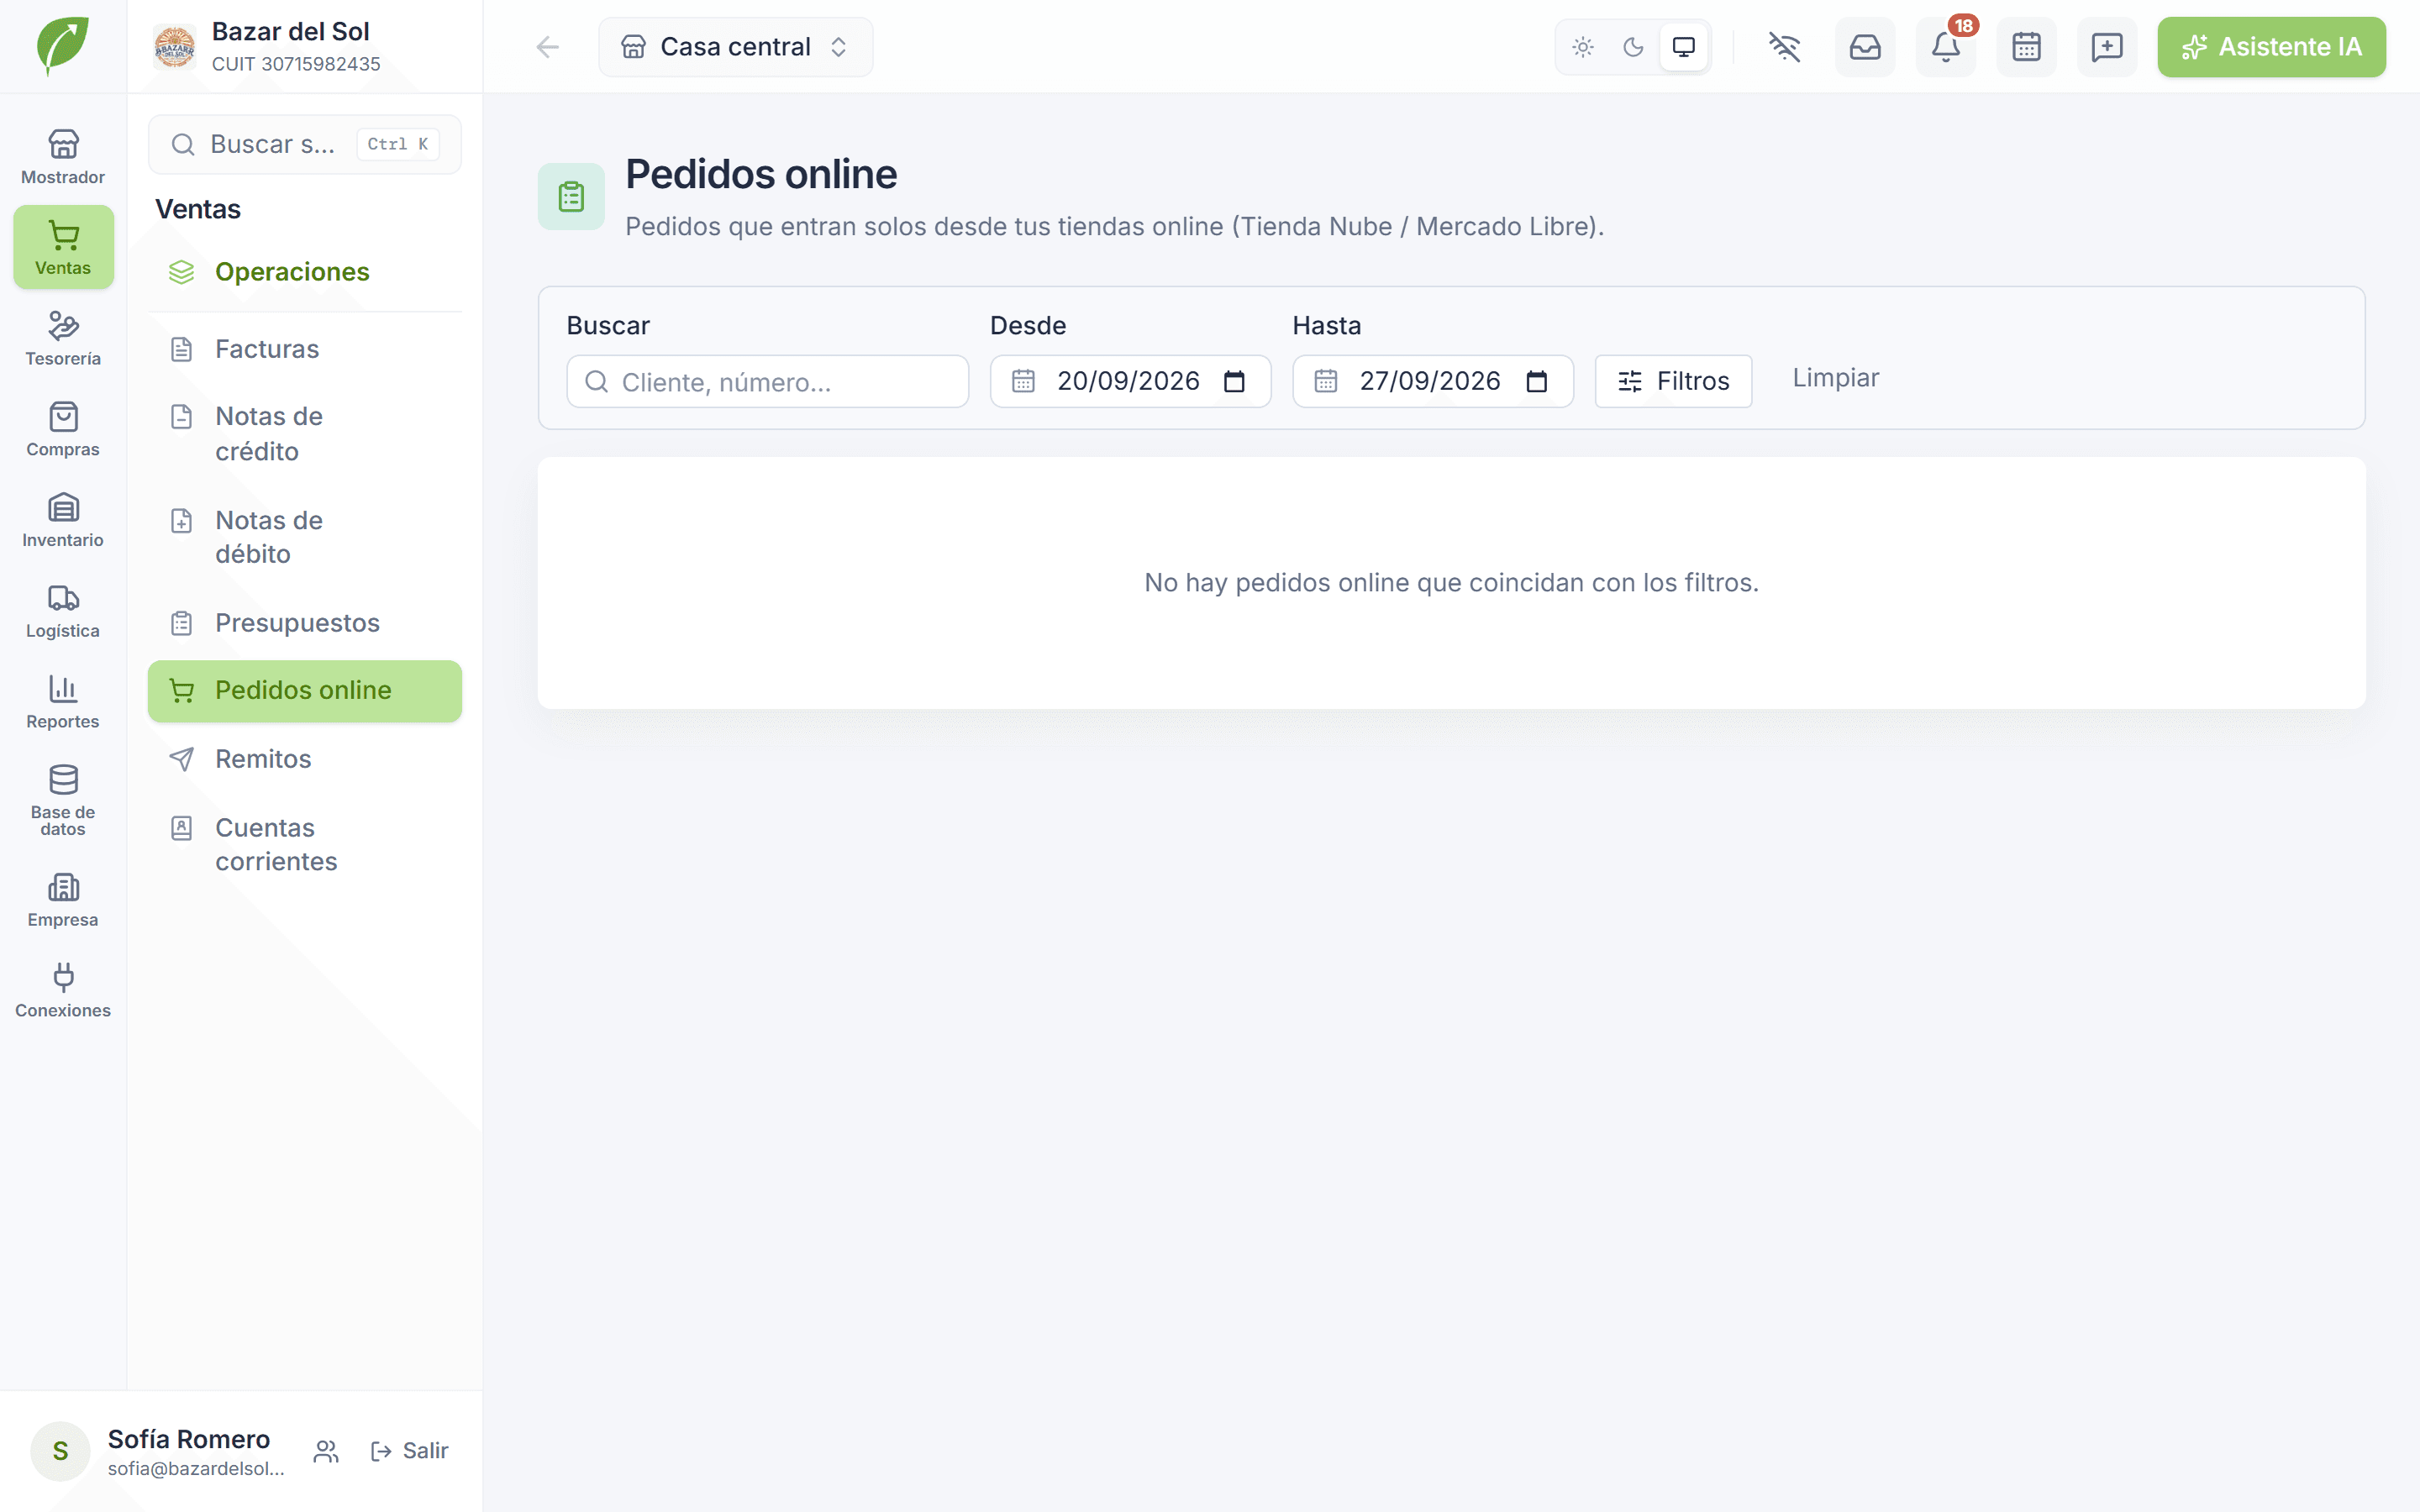Open the Reportes module

coord(63,702)
